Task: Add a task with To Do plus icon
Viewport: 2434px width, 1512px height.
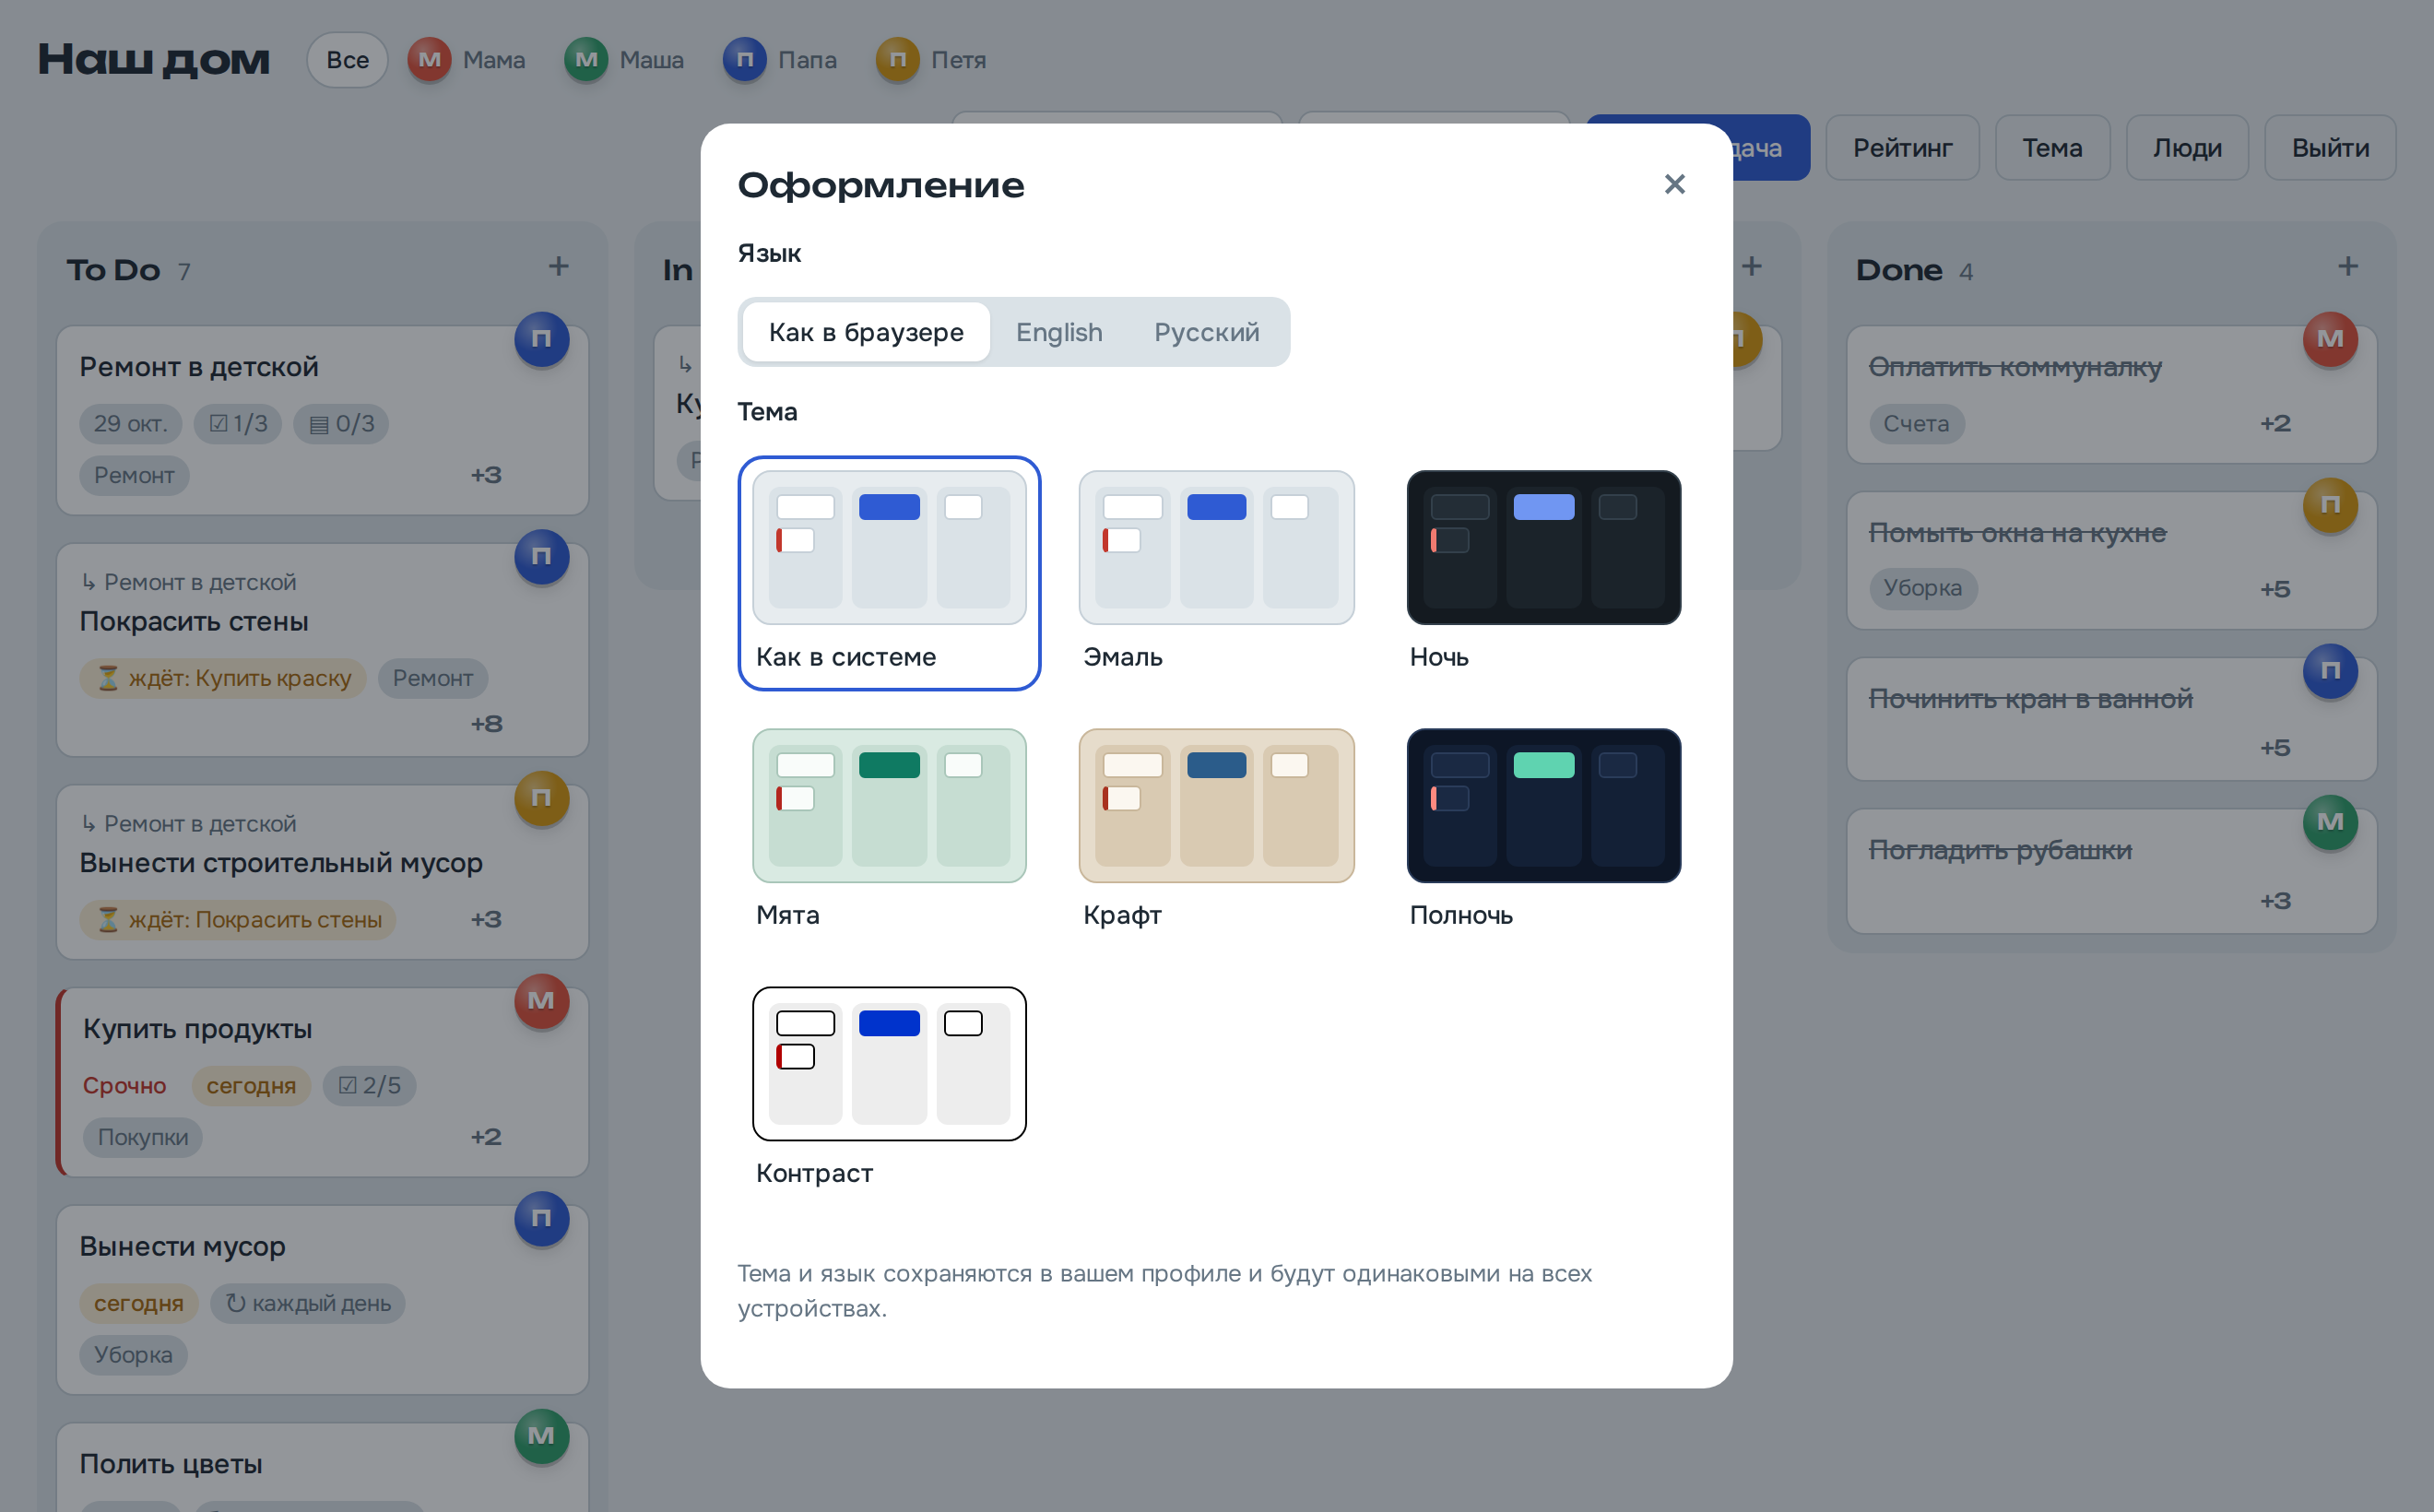Action: (x=559, y=266)
